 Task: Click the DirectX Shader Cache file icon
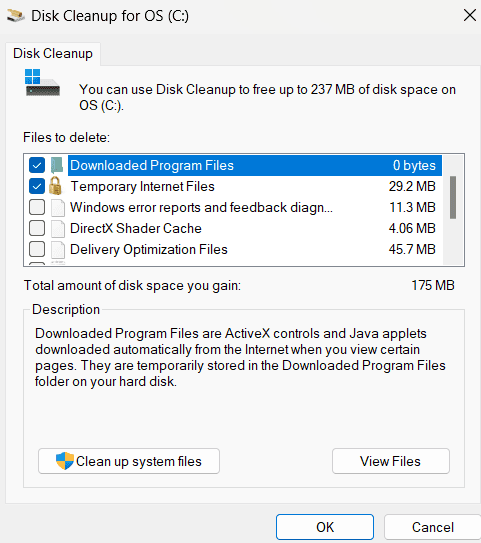click(x=57, y=228)
